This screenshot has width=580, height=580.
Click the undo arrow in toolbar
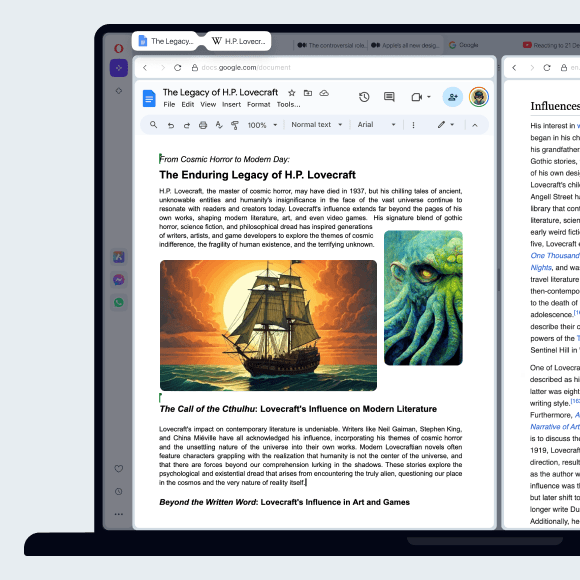pyautogui.click(x=171, y=125)
